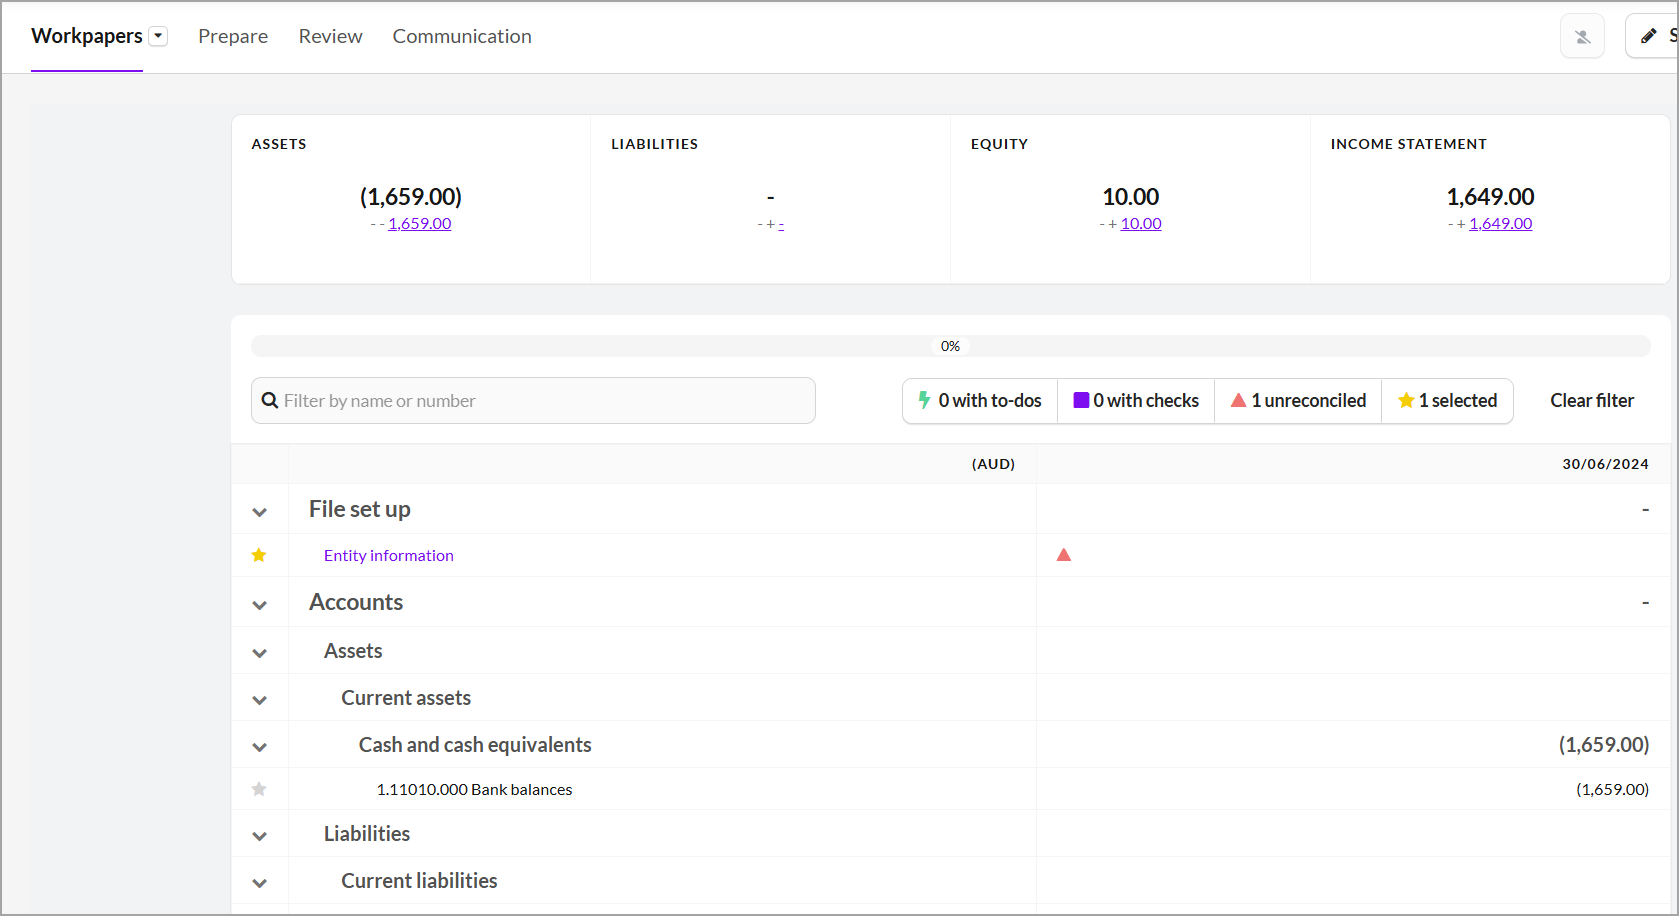Filter by '0 with to-dos'
The image size is (1679, 916).
coord(980,401)
